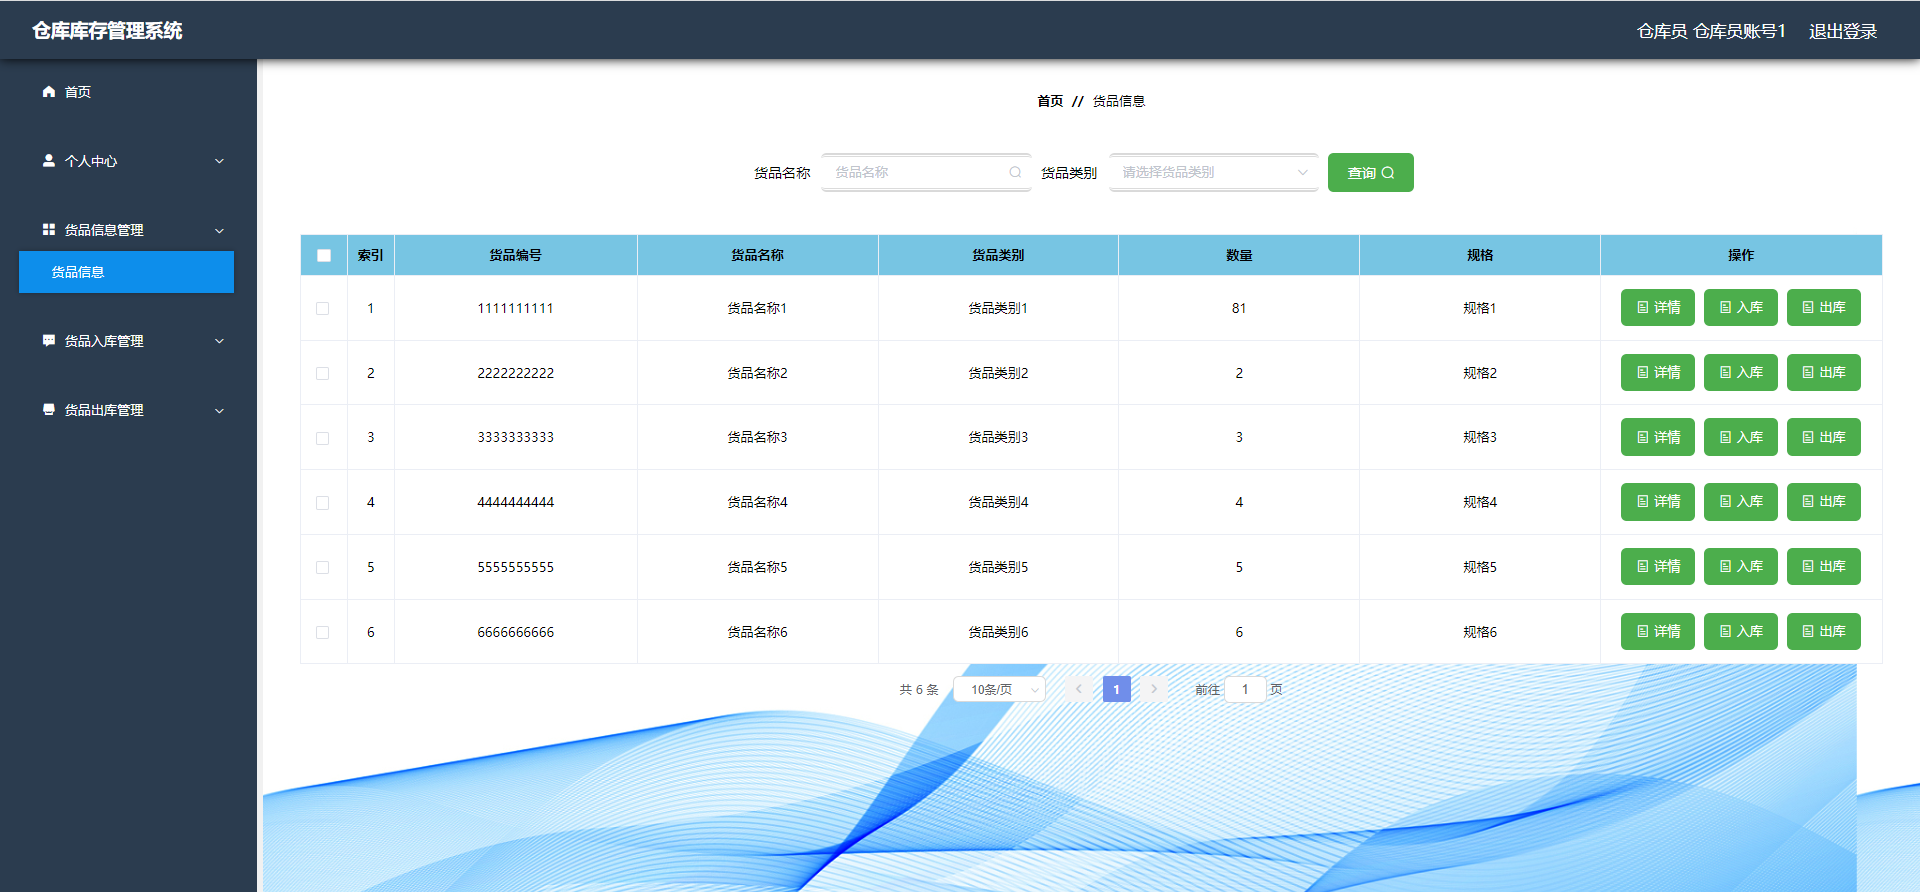Click 入库 for row 1111111111
Image resolution: width=1920 pixels, height=892 pixels.
(1741, 307)
